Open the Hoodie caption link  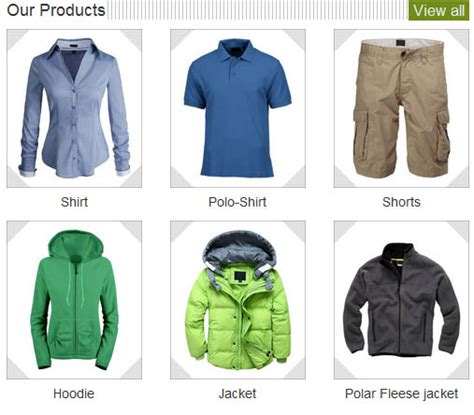[x=74, y=394]
